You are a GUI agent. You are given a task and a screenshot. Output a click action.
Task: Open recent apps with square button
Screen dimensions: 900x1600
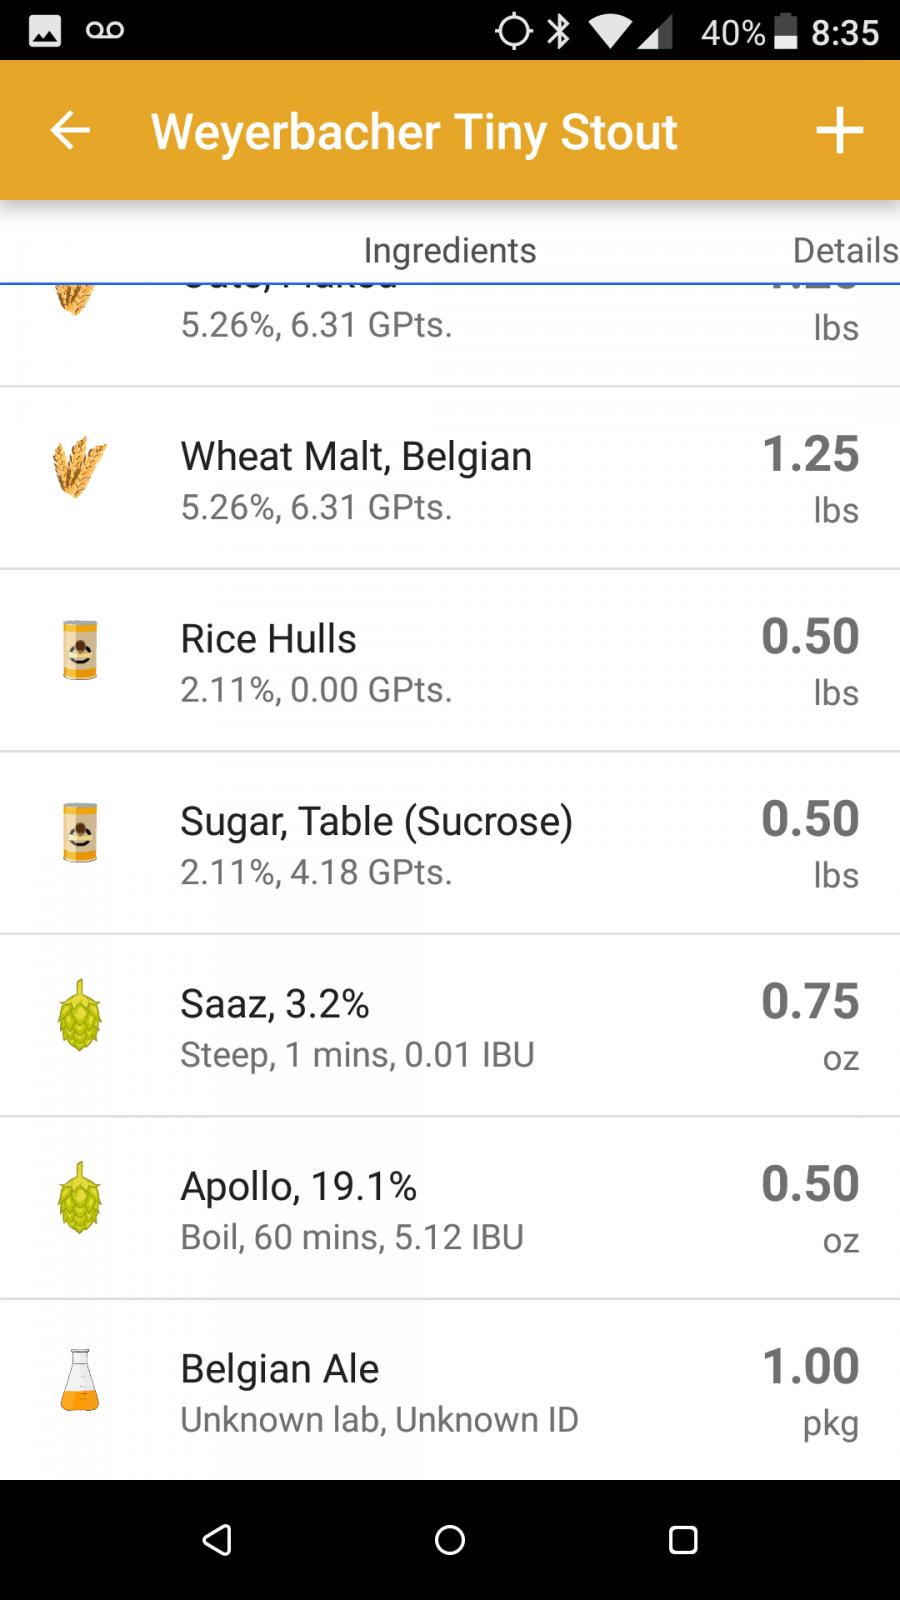[683, 1540]
